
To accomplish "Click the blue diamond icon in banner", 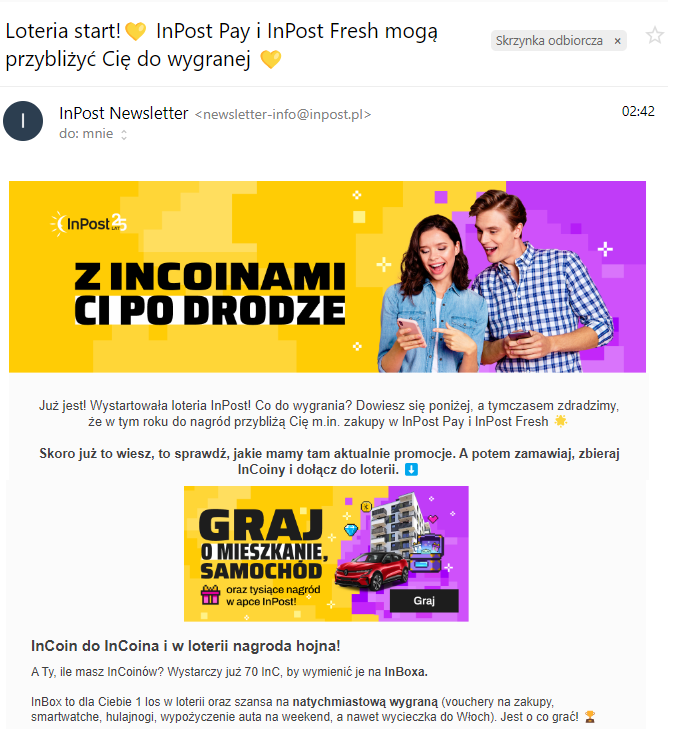I will [351, 530].
